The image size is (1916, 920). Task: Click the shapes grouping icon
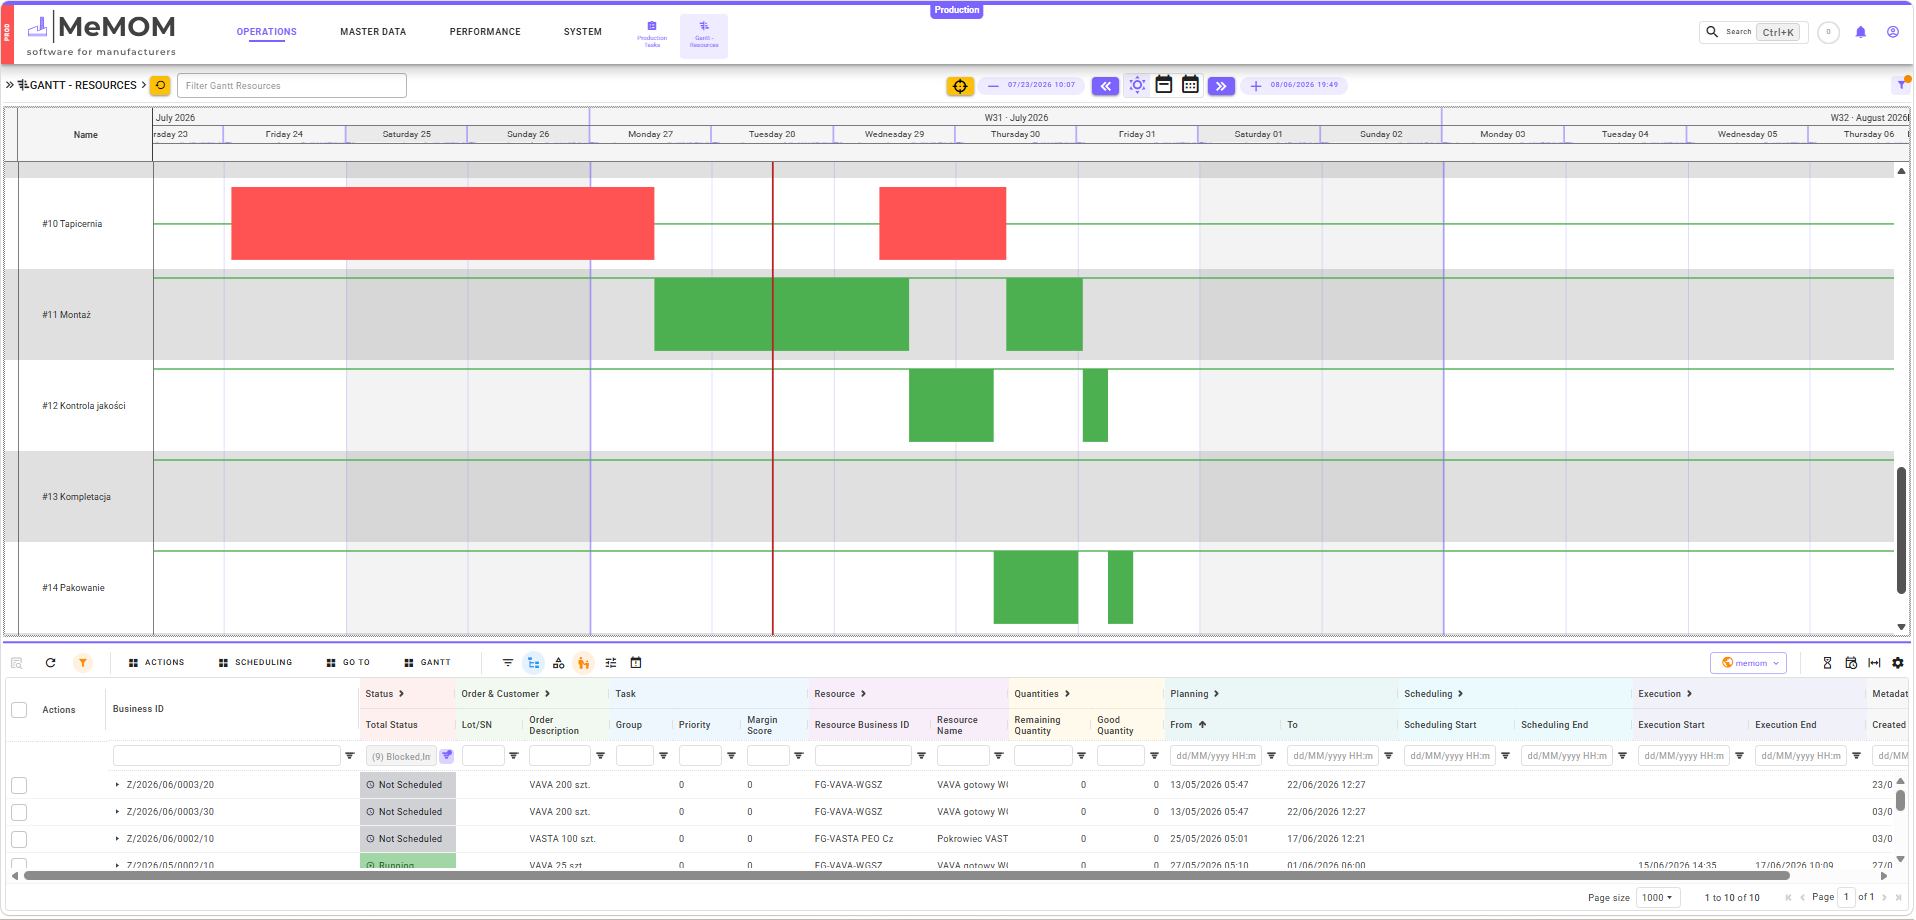click(559, 663)
